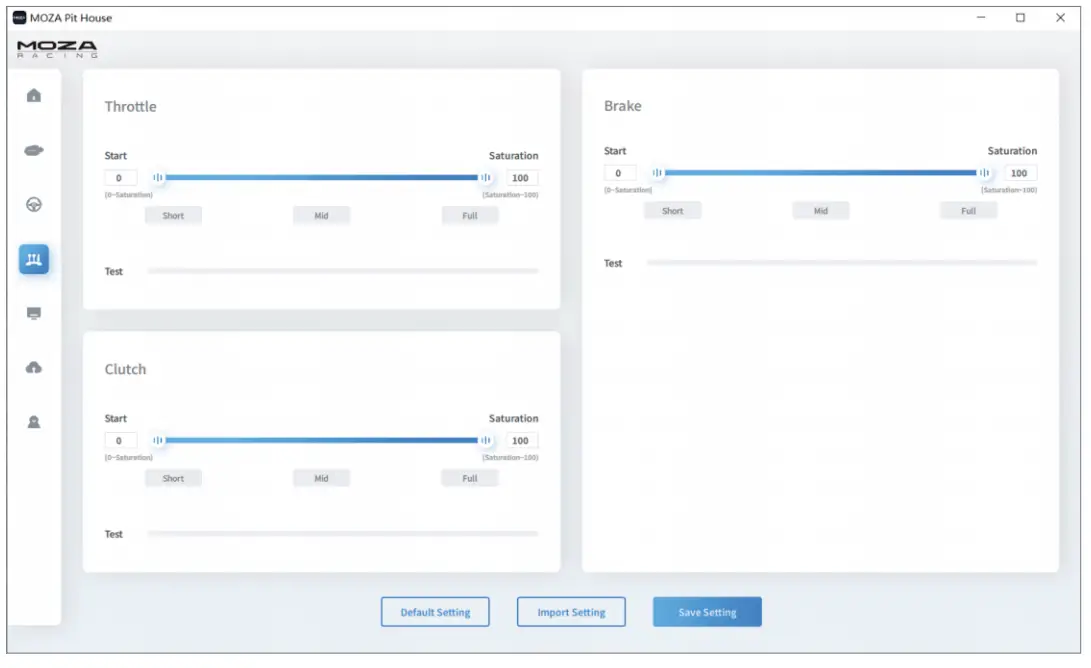Open the wheel base sidebar icon
Viewport: 1091px width, 668px height.
[33, 150]
